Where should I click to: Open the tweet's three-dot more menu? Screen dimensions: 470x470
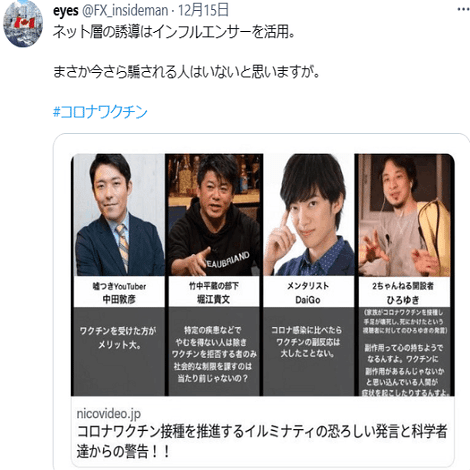point(463,10)
